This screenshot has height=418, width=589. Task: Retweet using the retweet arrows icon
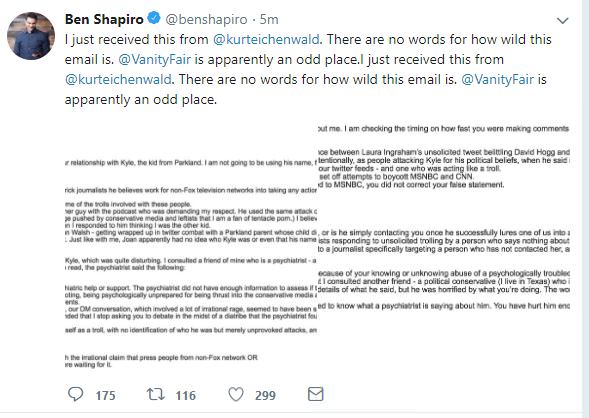pos(155,394)
